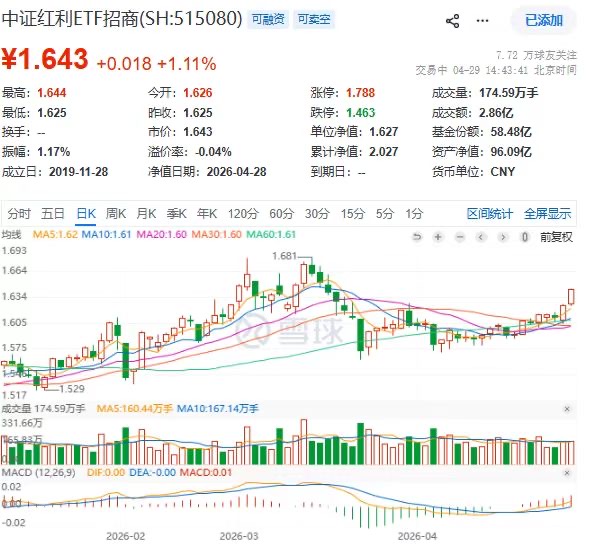Screen dimensions: 595x545
Task: Click the scroll-lock icon beside 前复权
Action: click(525, 237)
